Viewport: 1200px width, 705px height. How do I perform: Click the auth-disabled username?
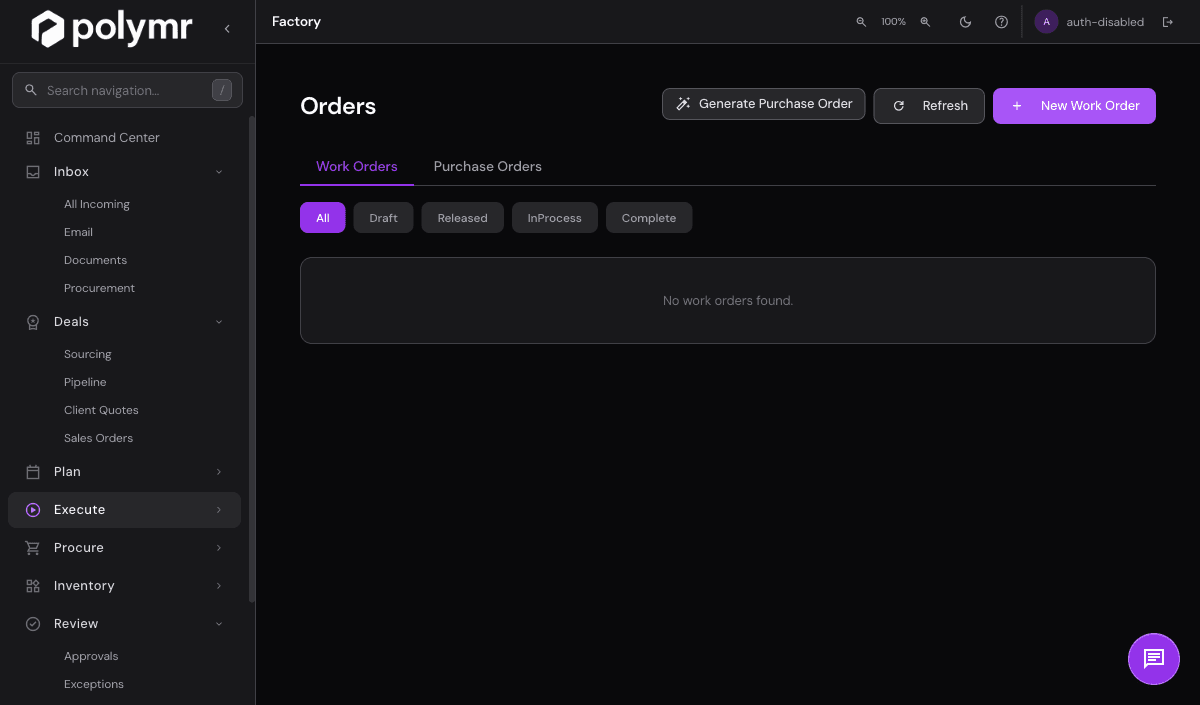(1105, 22)
